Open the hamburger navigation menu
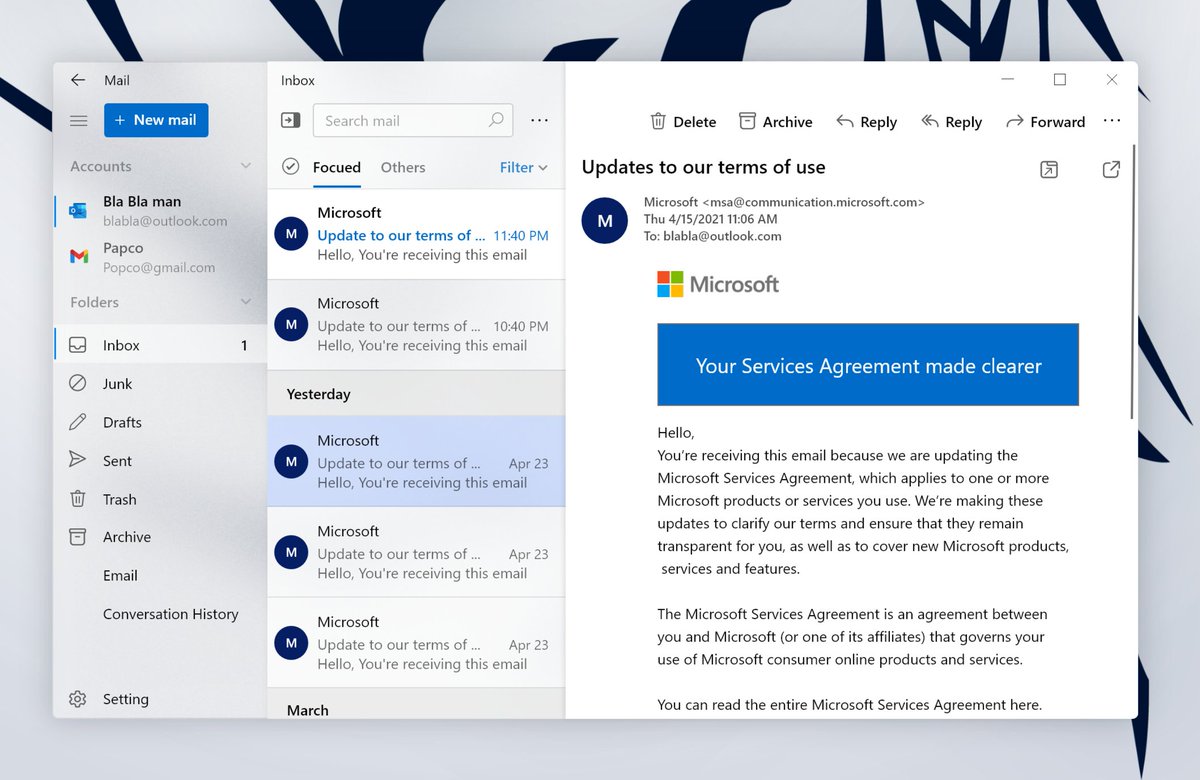1200x780 pixels. [x=78, y=120]
